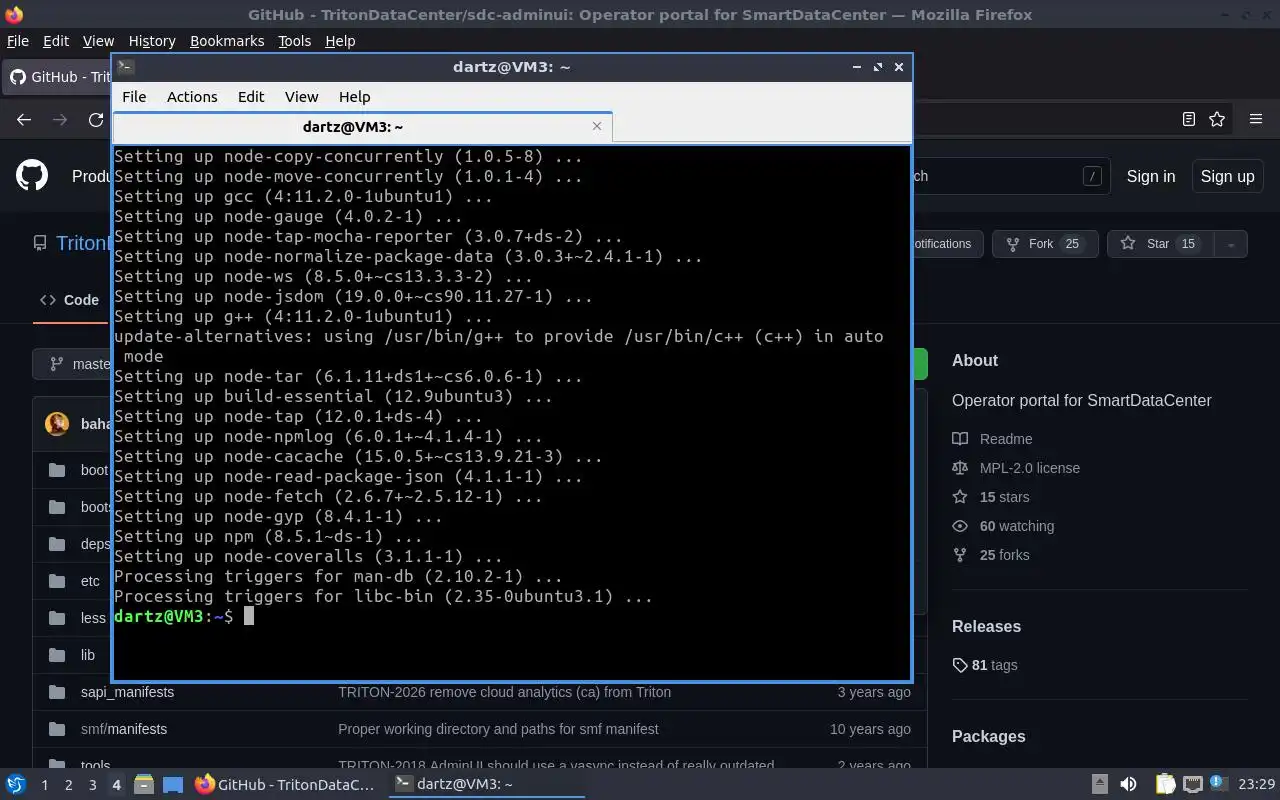This screenshot has width=1280, height=800.
Task: Open the Actions menu in the terminal
Action: 192,97
